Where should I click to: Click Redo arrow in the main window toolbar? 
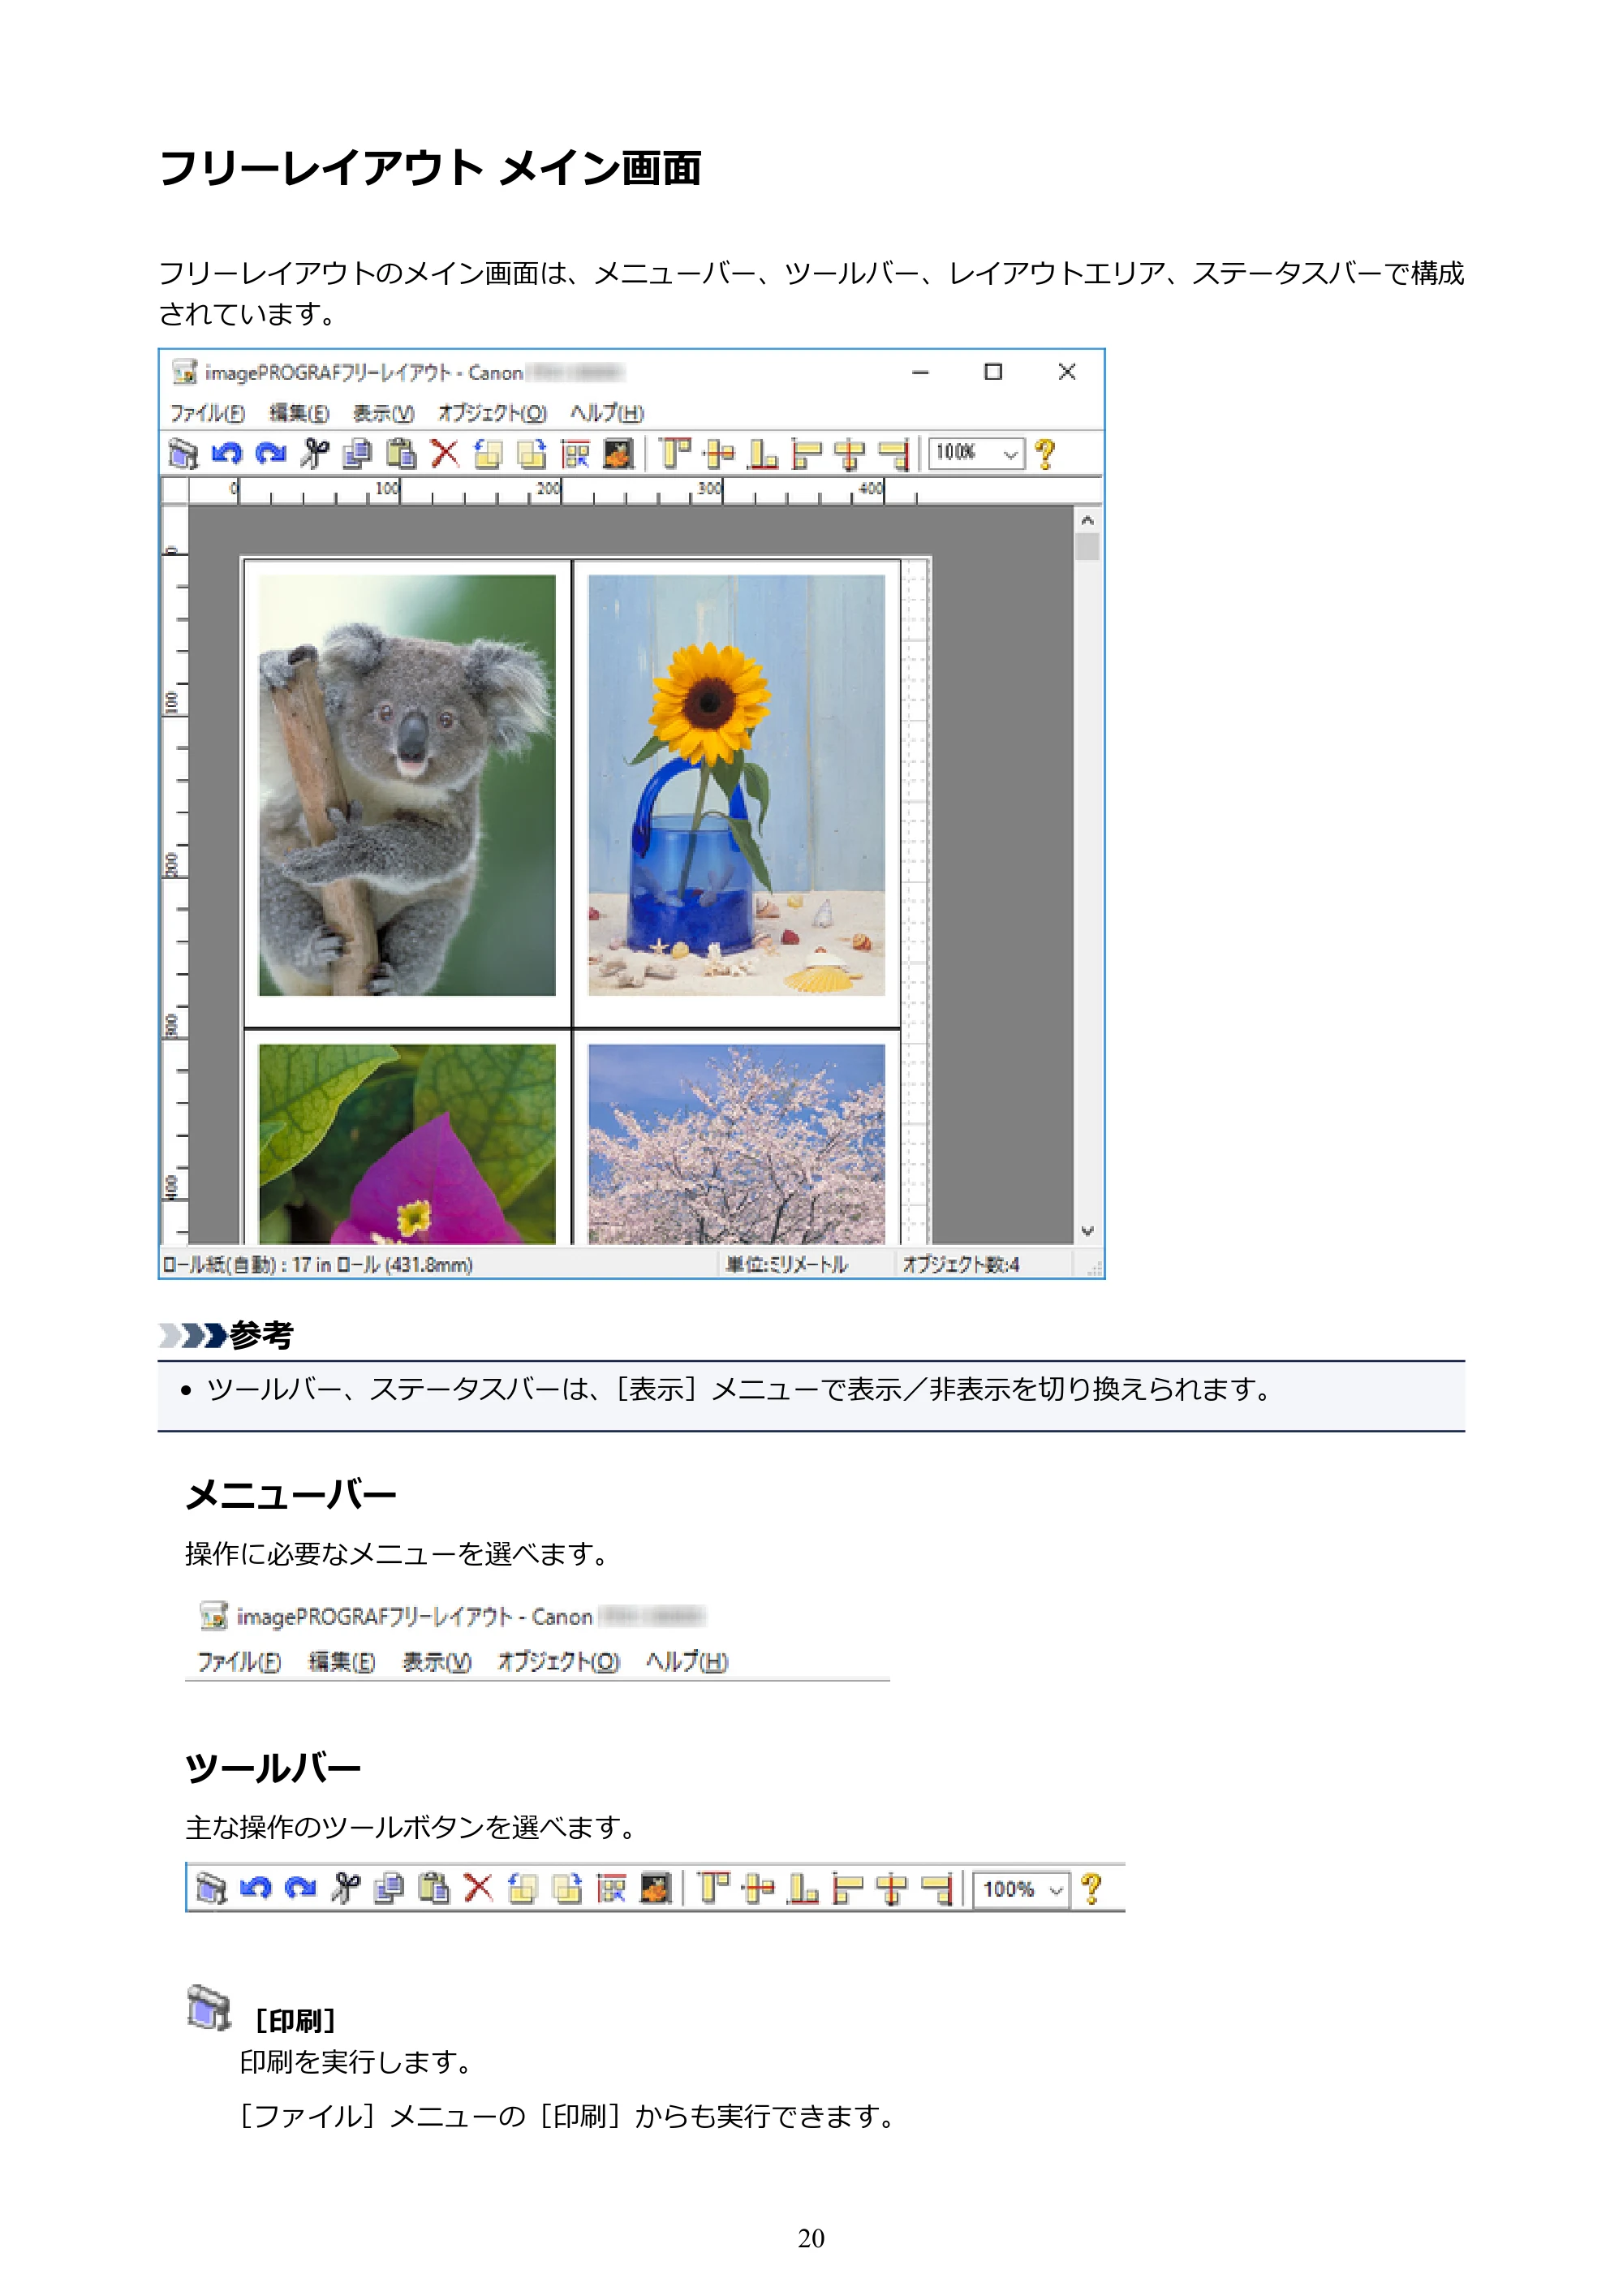[270, 454]
